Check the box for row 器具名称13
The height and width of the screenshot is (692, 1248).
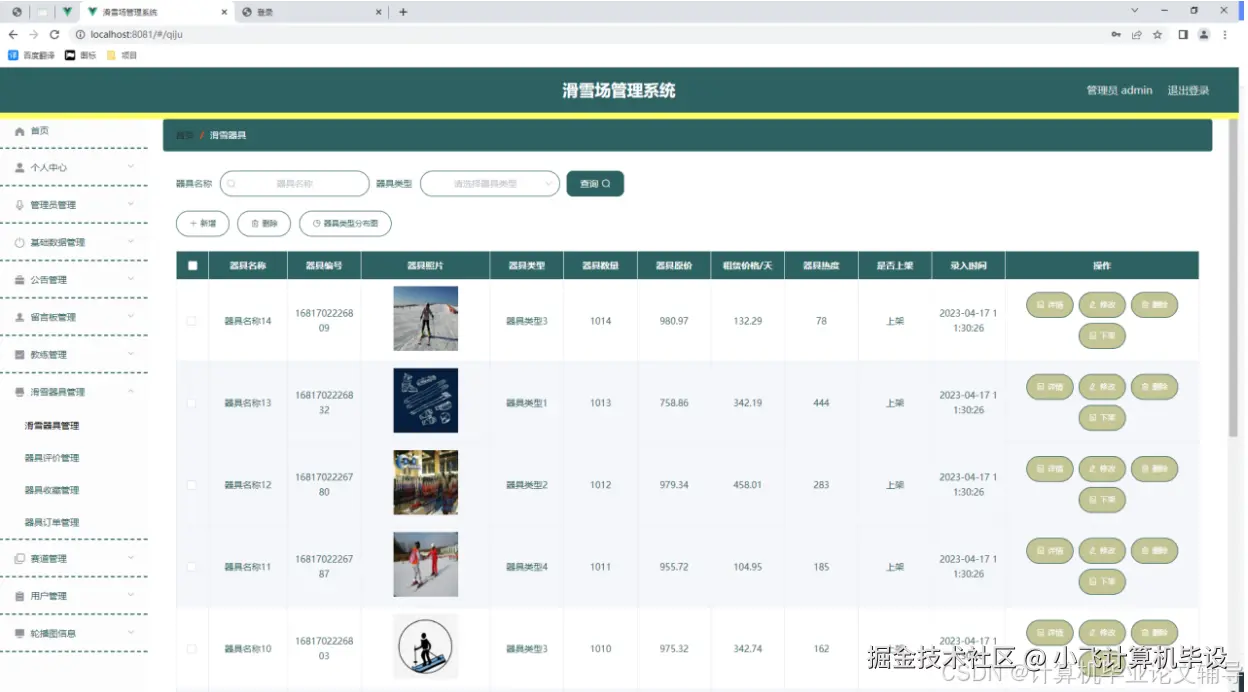(x=192, y=403)
